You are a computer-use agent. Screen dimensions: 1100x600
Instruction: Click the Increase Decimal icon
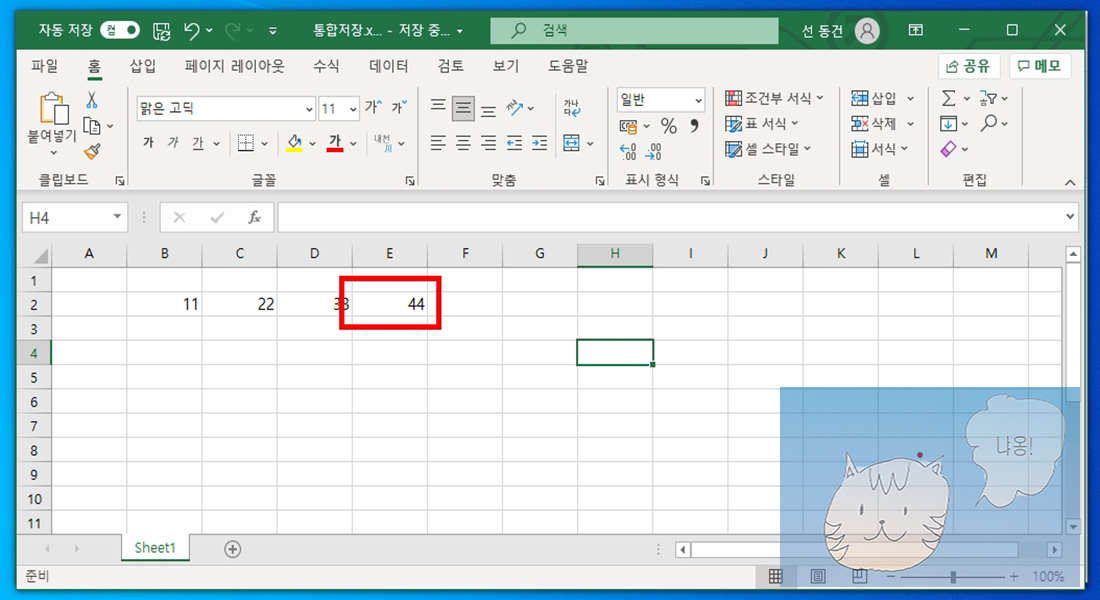pos(628,152)
